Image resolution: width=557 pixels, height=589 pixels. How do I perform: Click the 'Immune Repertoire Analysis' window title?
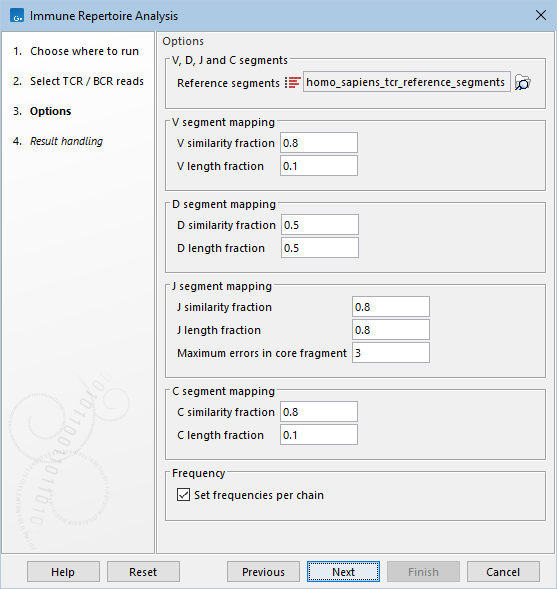104,16
